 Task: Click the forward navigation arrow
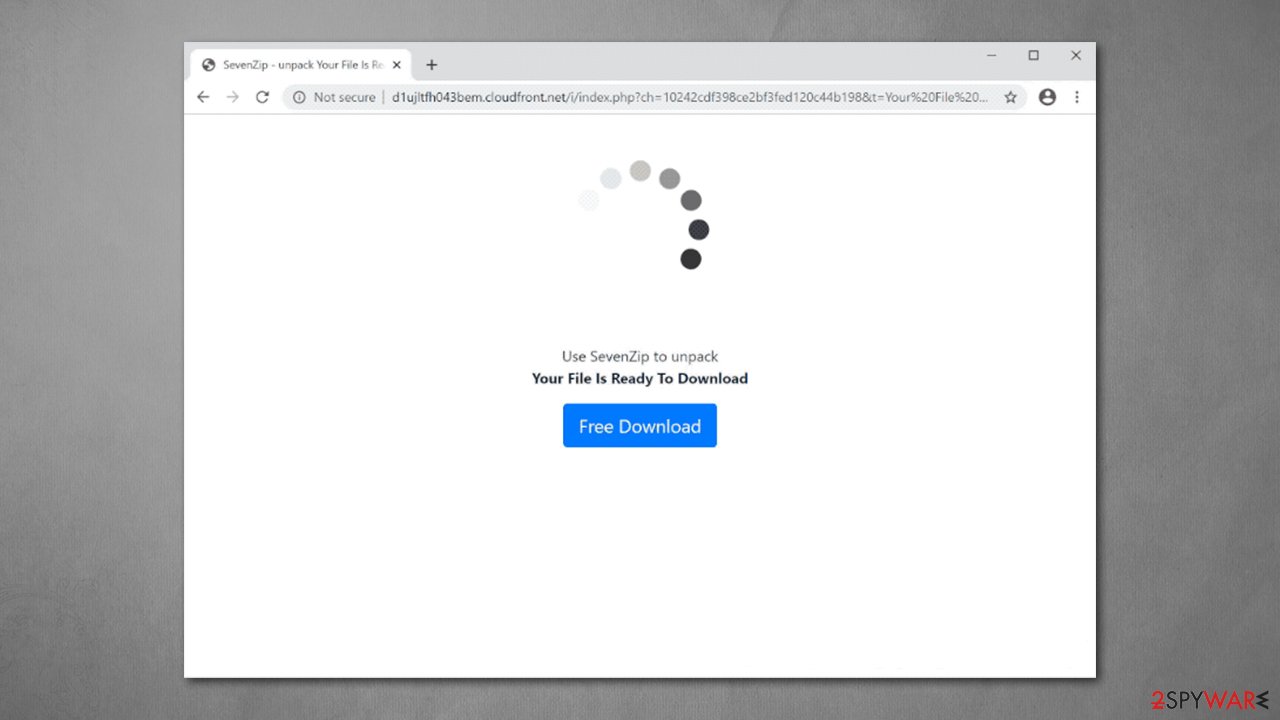233,97
